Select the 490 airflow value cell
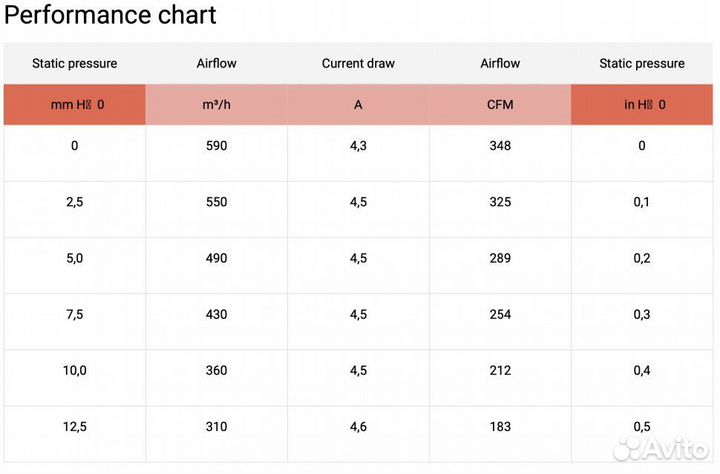The width and height of the screenshot is (720, 474). [x=216, y=258]
